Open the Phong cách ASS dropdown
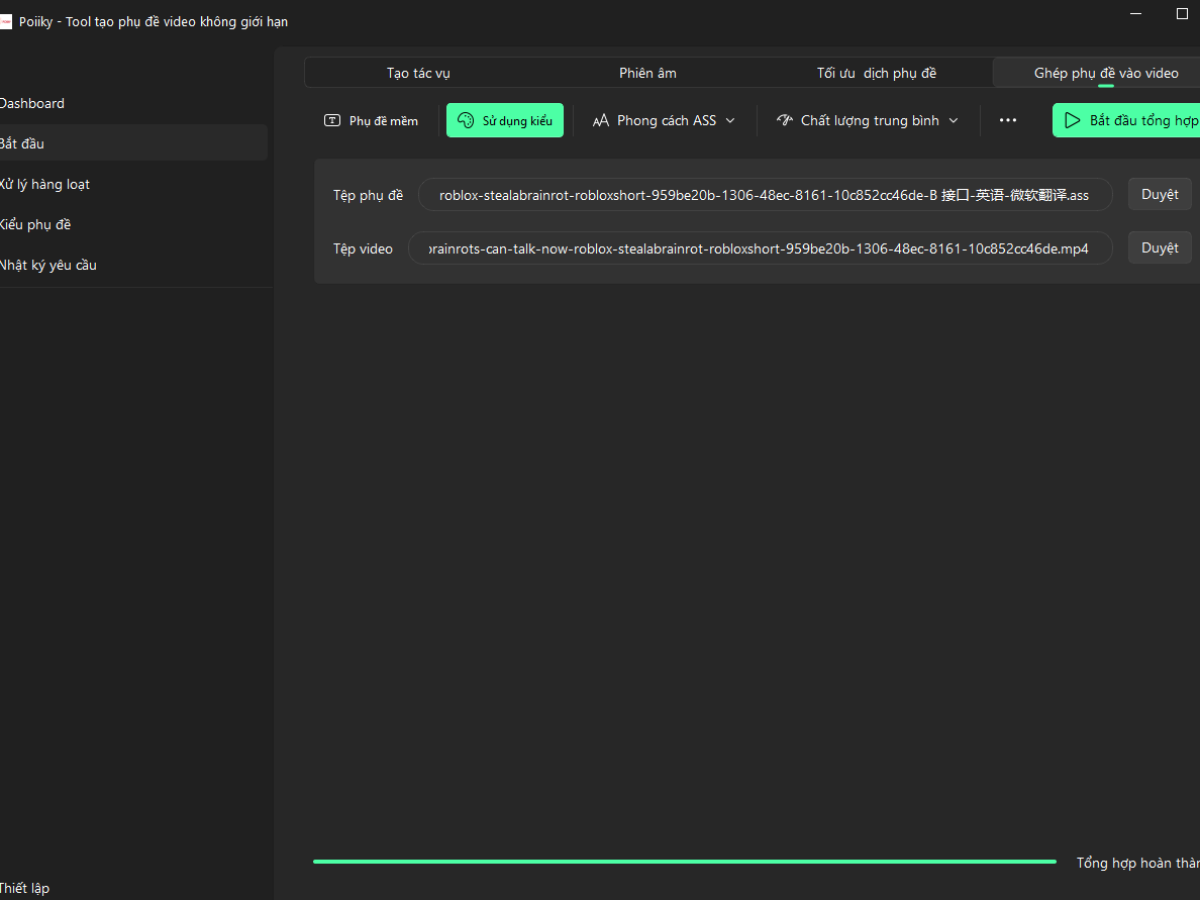This screenshot has width=1200, height=900. coord(664,121)
